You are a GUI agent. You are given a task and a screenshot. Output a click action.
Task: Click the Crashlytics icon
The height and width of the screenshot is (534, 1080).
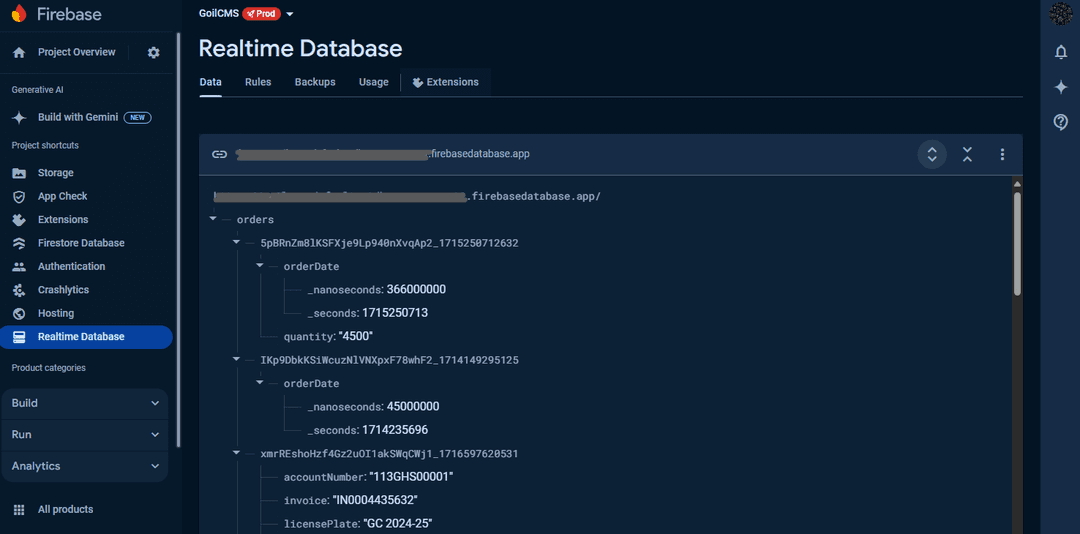[x=19, y=290]
